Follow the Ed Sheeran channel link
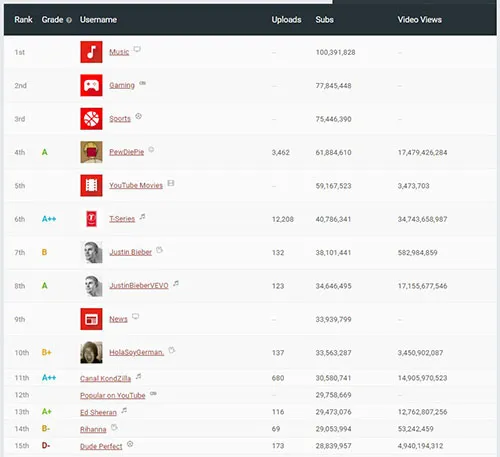 click(98, 412)
